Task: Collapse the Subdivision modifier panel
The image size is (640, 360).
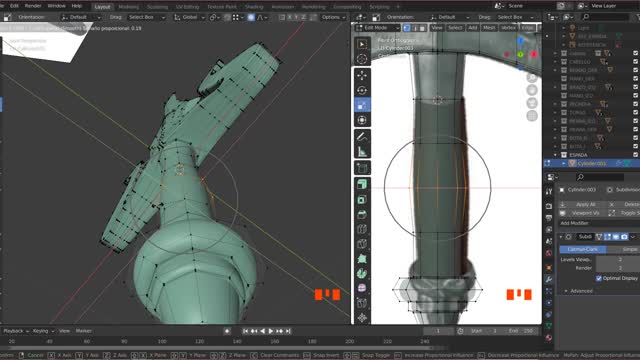Action: click(x=561, y=237)
